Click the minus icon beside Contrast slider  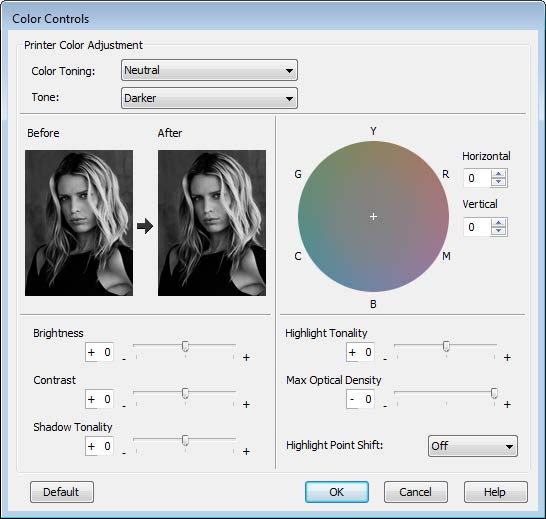tap(124, 405)
